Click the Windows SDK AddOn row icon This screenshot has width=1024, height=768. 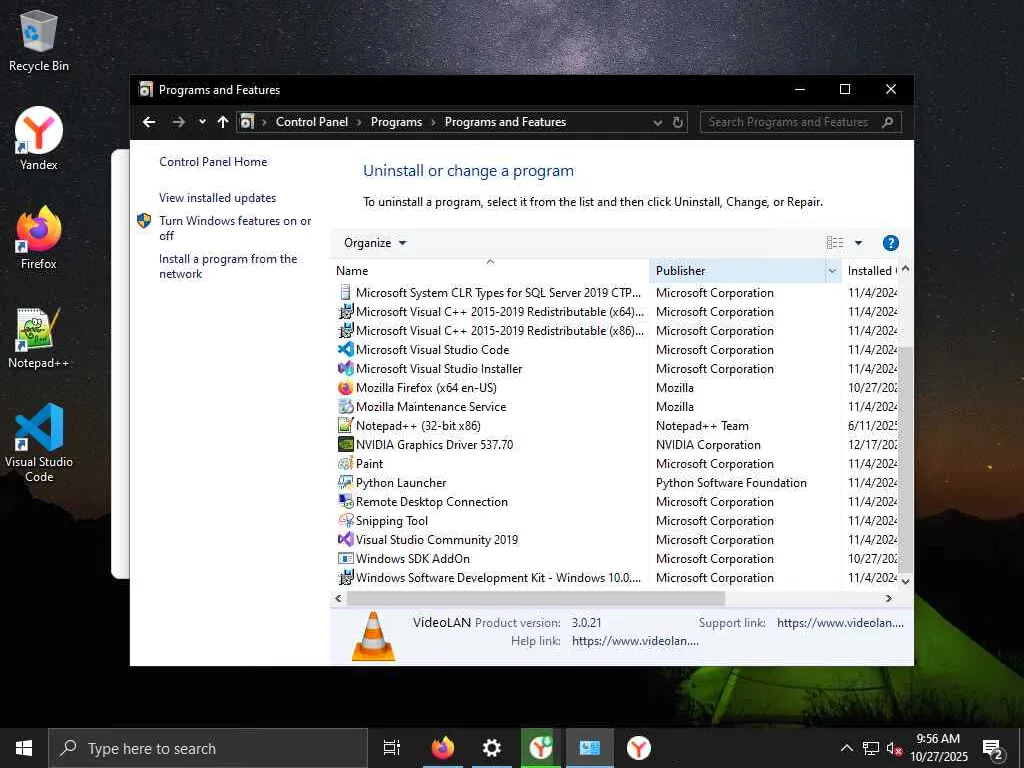click(345, 558)
